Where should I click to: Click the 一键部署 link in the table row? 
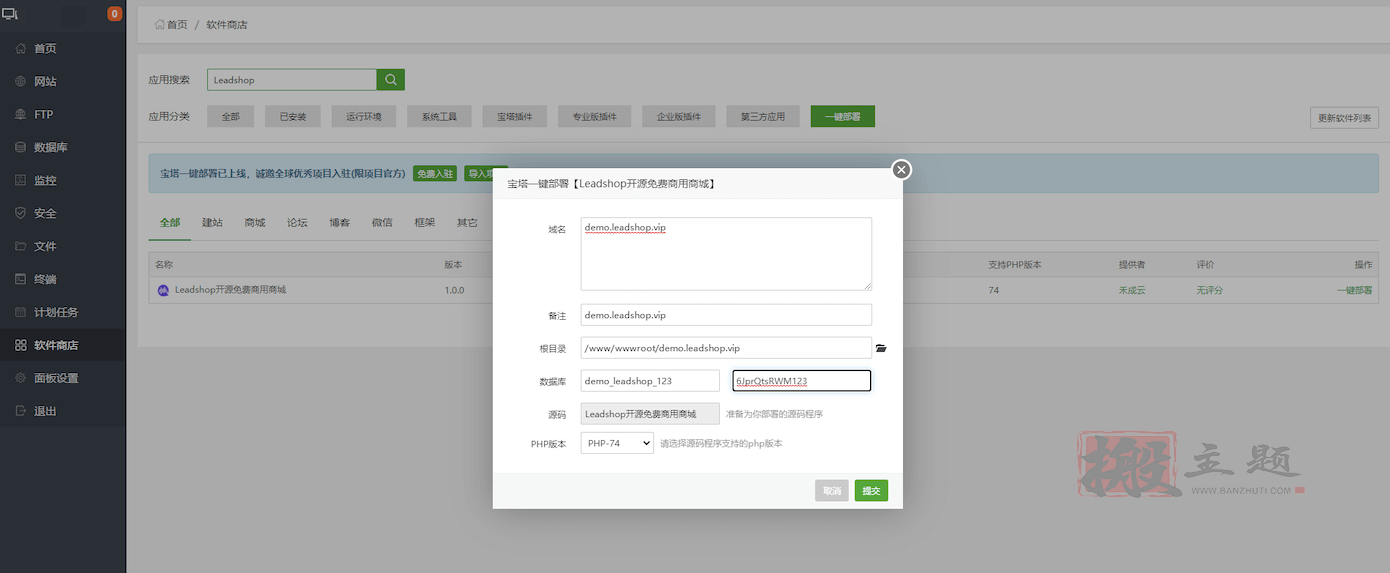(x=1354, y=290)
